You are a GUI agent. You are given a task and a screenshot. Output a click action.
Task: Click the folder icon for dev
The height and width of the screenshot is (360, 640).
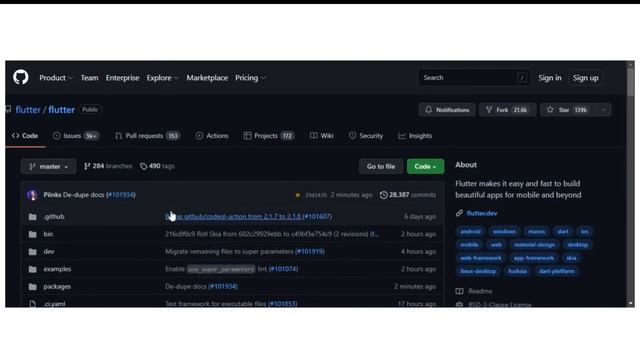[x=33, y=252]
